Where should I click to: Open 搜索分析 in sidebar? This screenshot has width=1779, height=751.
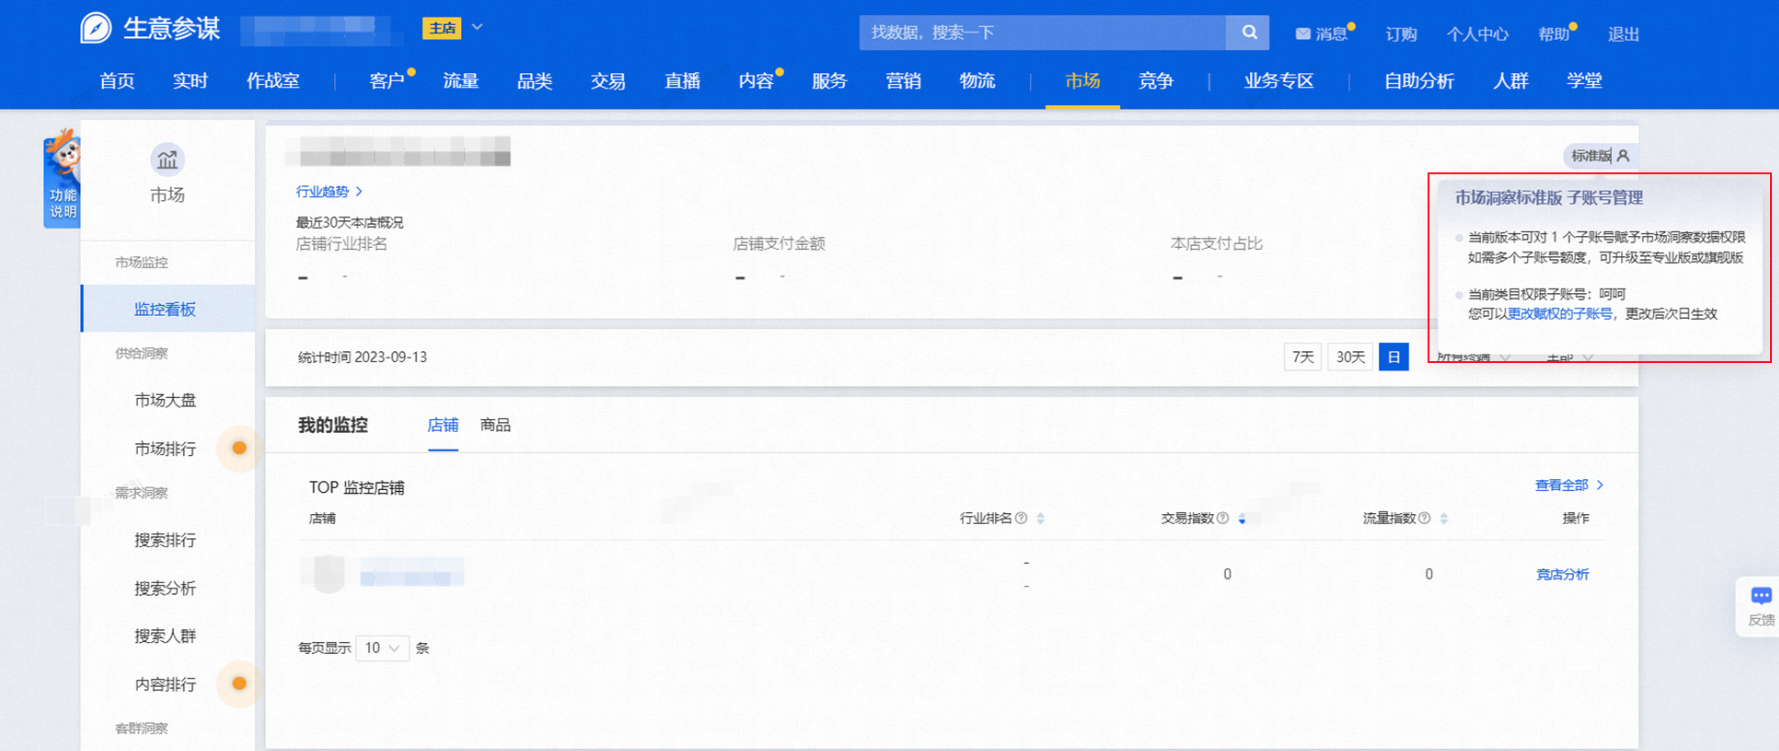(x=165, y=588)
